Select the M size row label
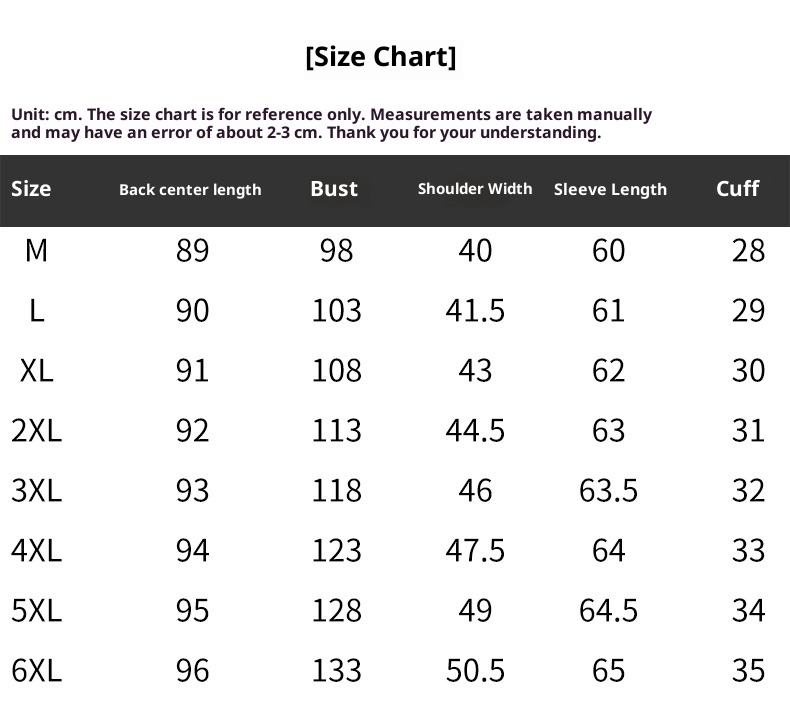 [36, 250]
